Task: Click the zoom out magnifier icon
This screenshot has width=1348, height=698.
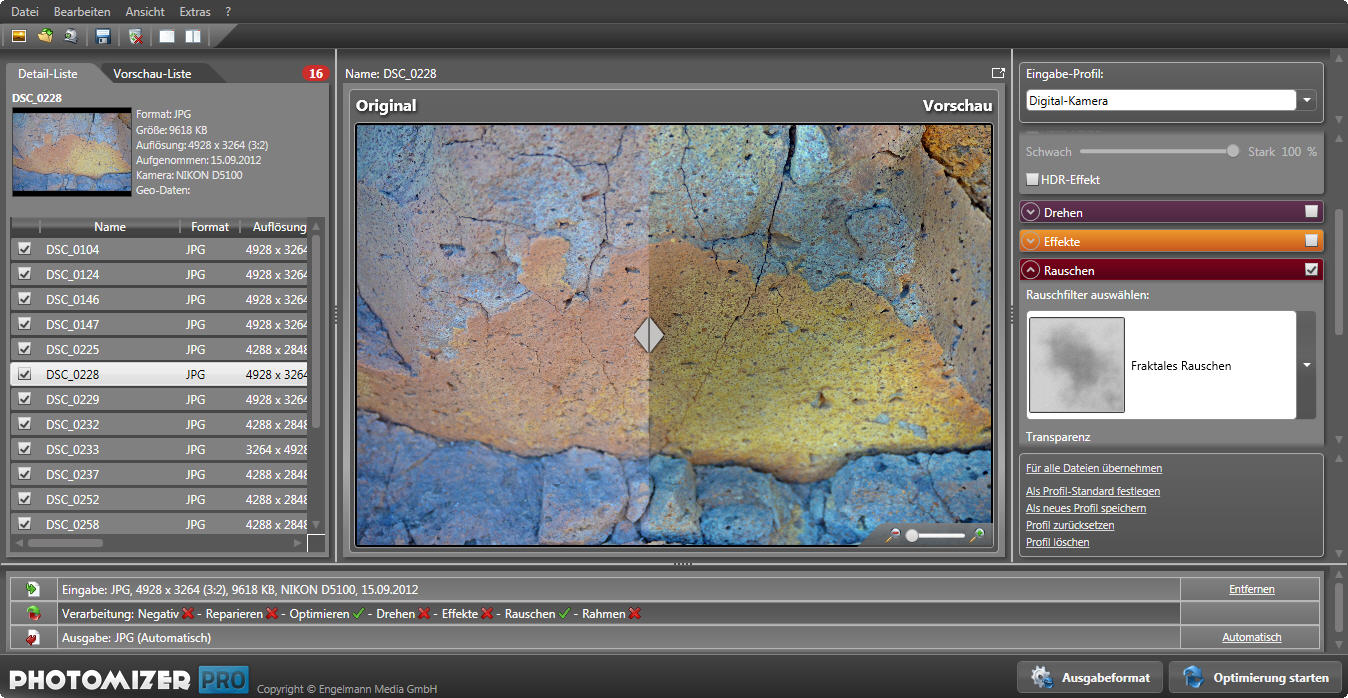Action: [894, 535]
